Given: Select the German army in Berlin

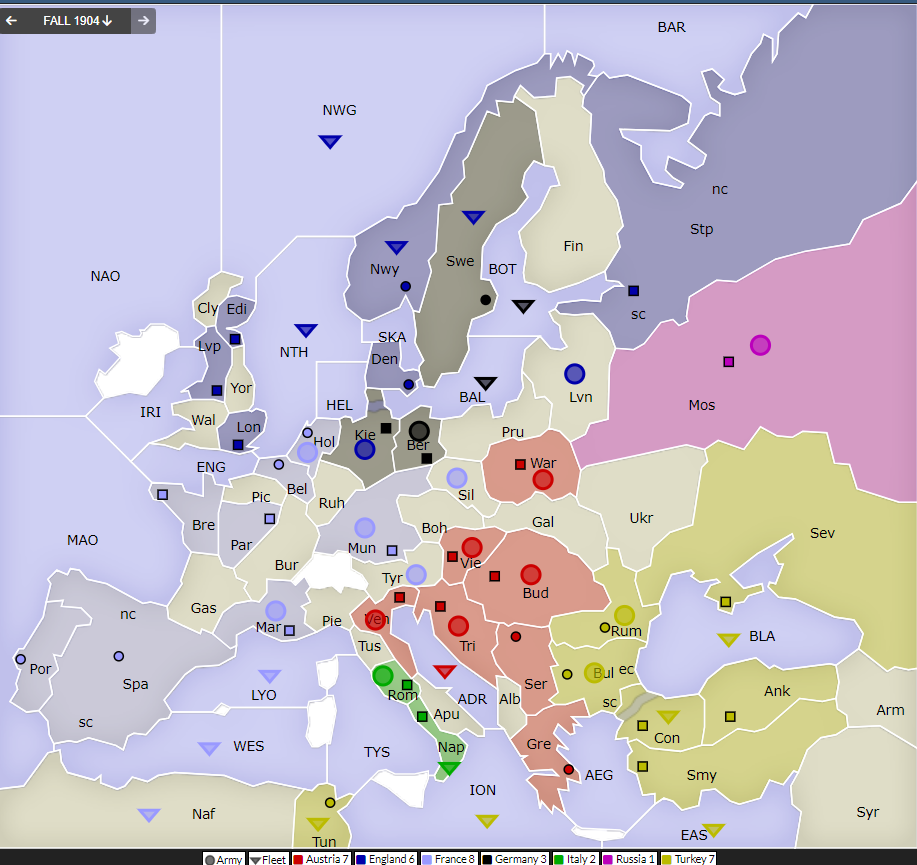Looking at the screenshot, I should pos(419,432).
